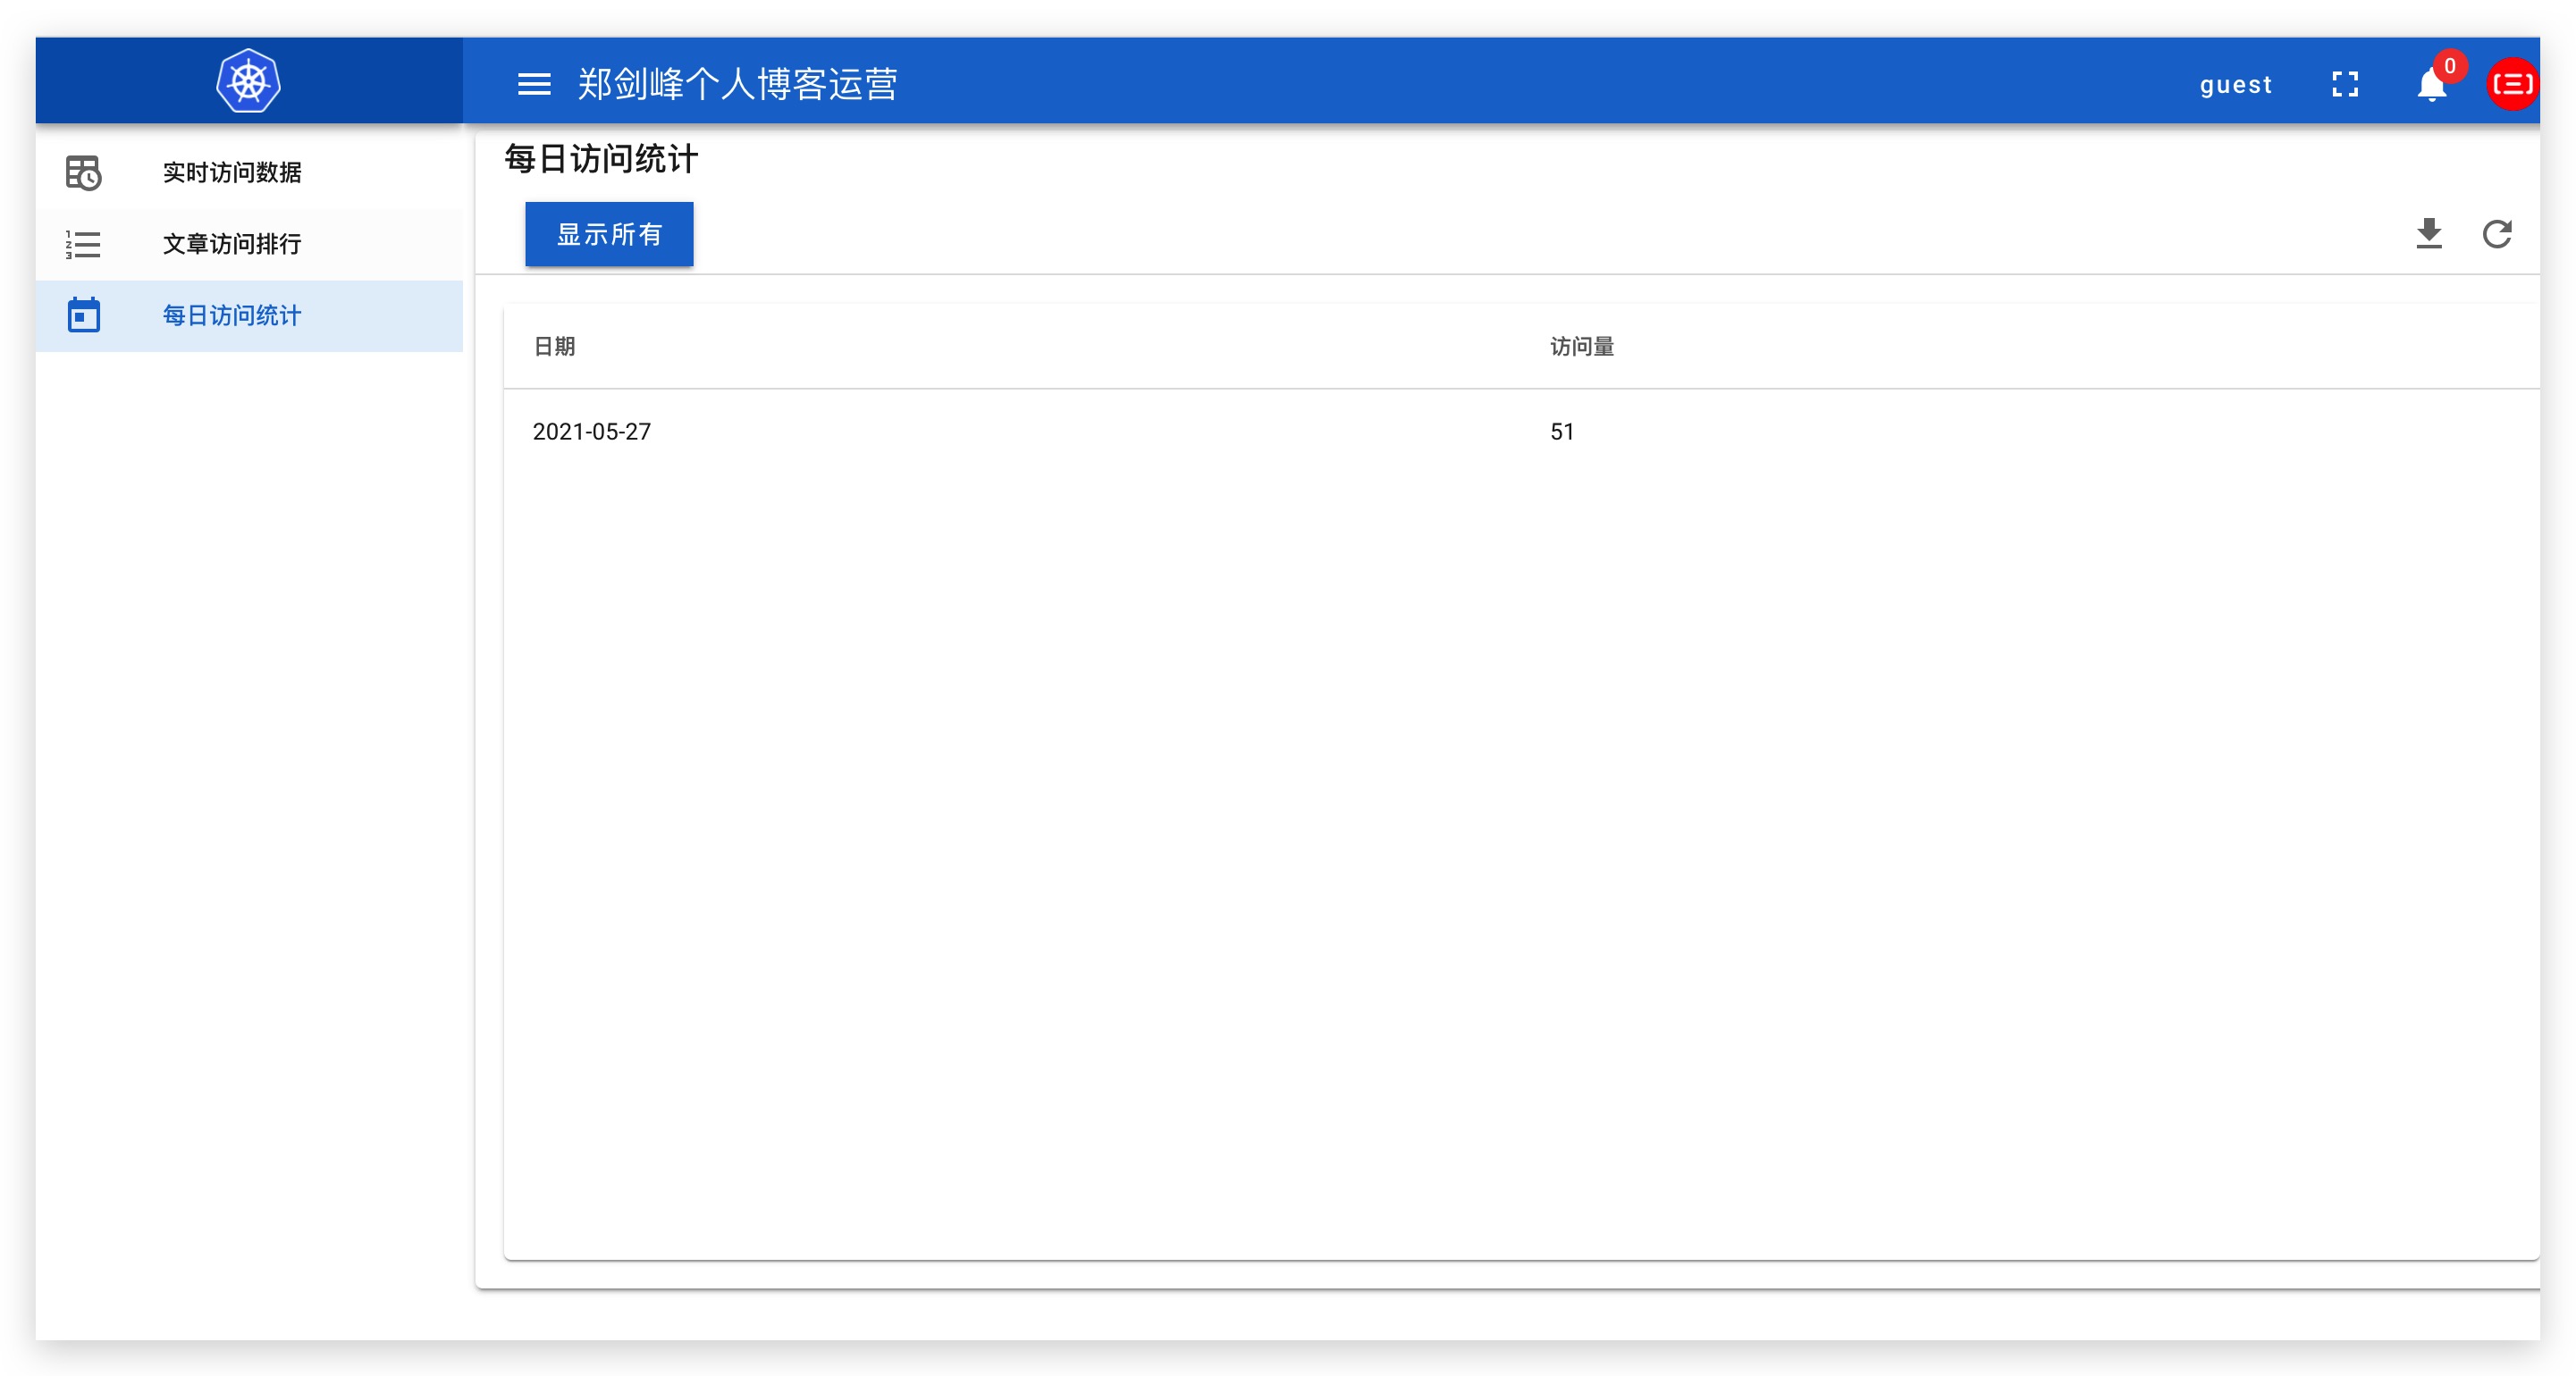Open the red panel icon in header corner
Screen dimensions: 2576x1376
coord(2513,84)
